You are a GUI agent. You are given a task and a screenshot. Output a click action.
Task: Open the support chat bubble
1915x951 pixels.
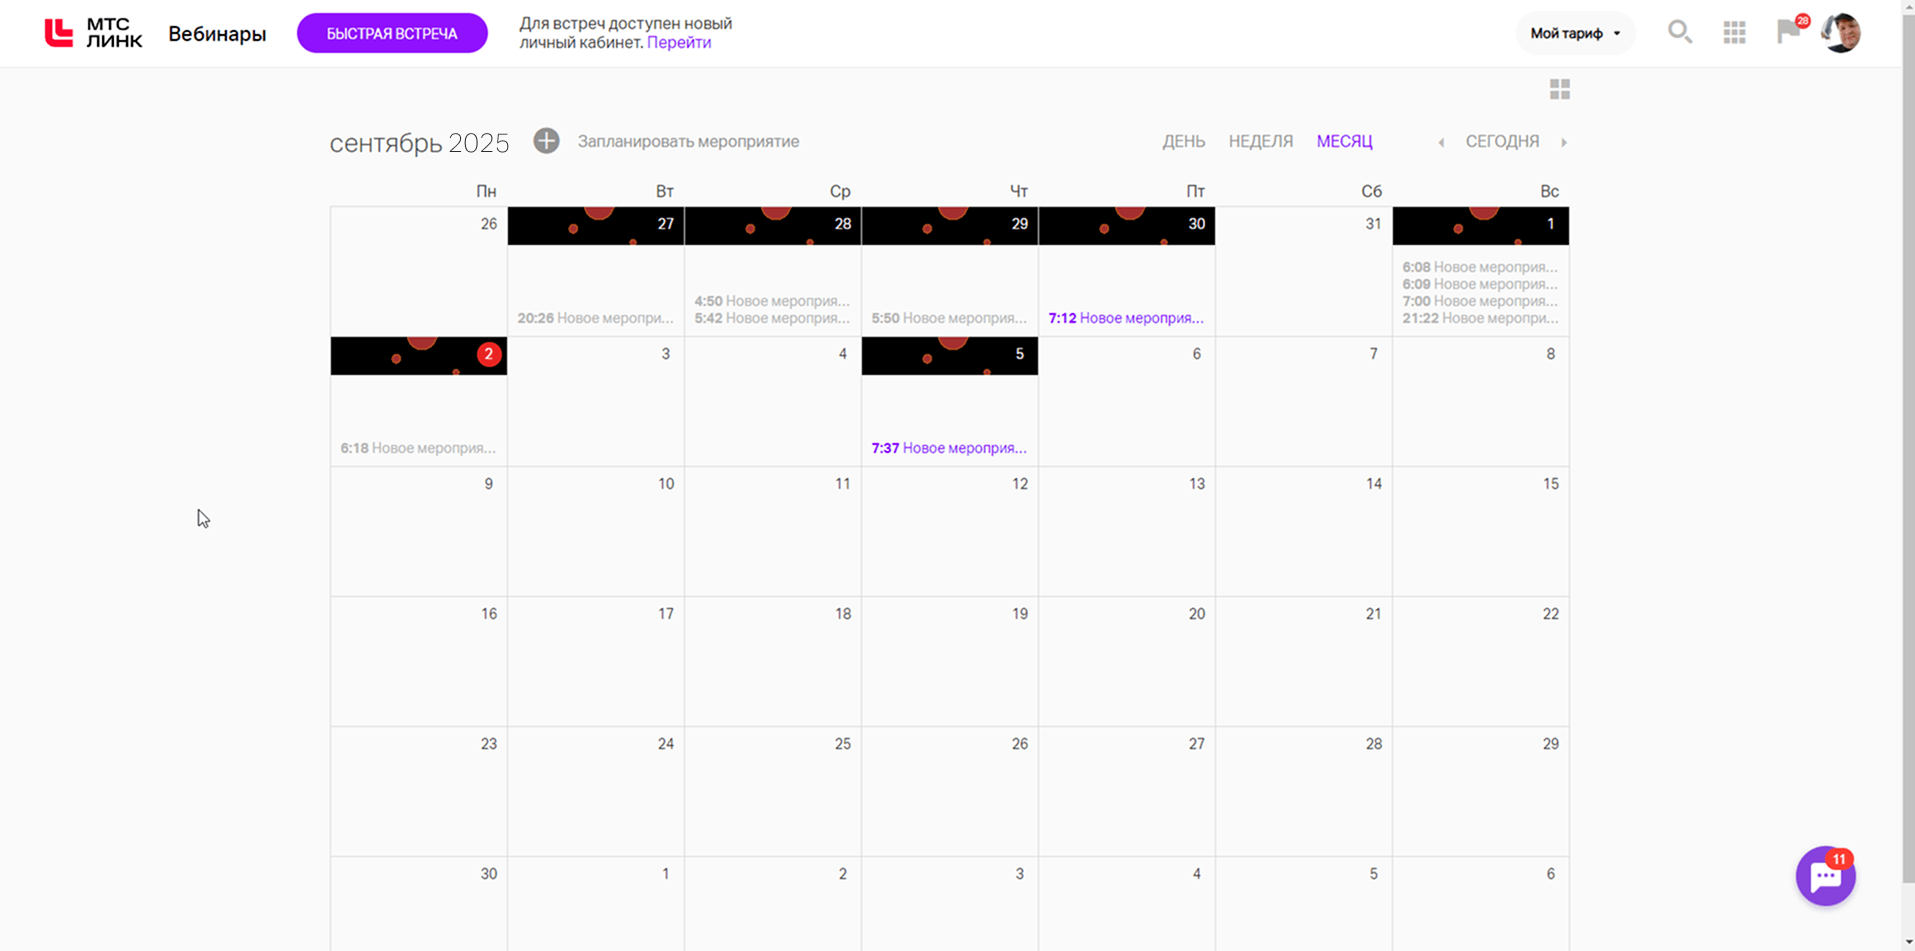(x=1825, y=876)
